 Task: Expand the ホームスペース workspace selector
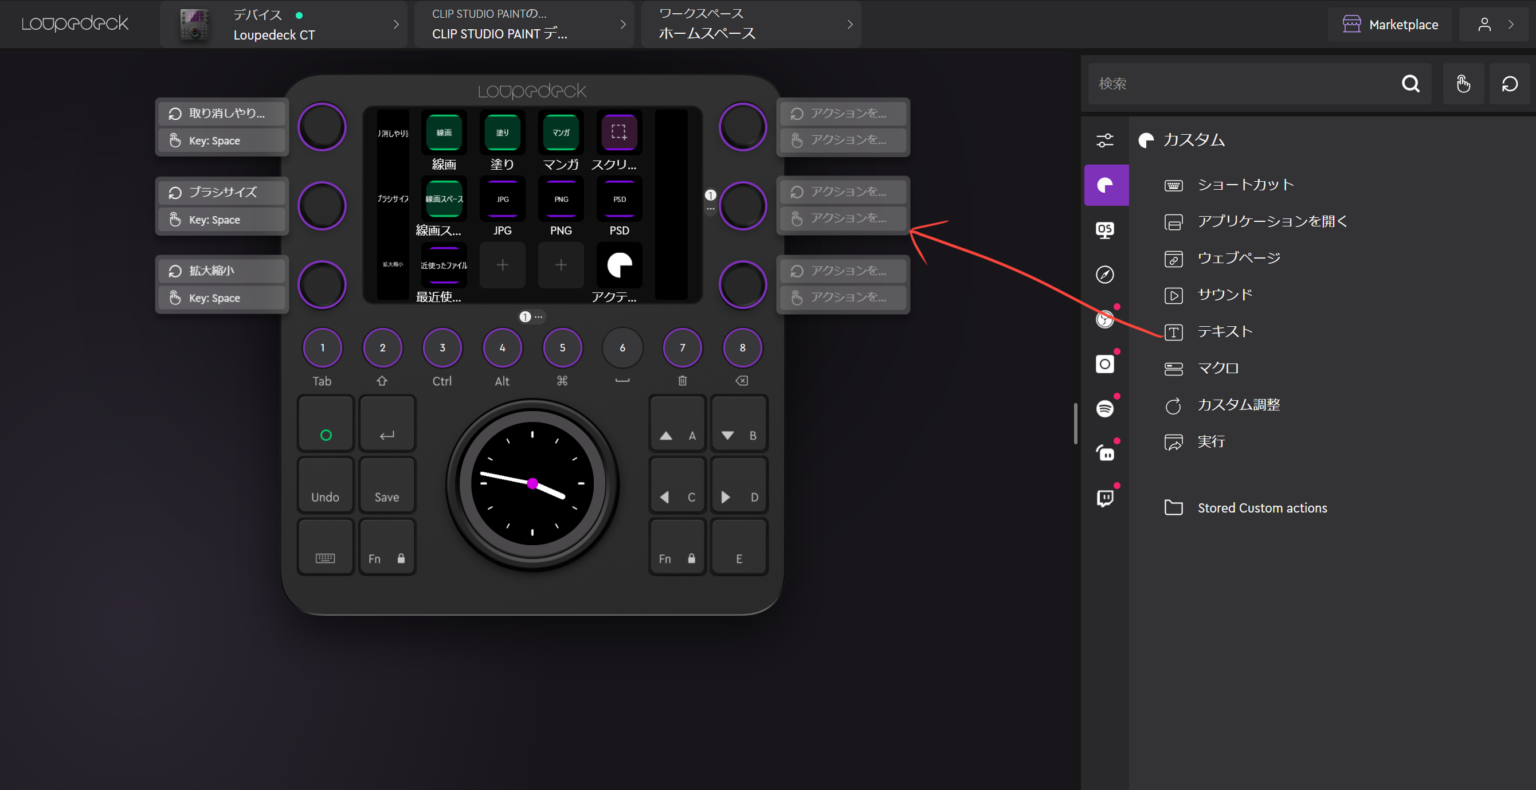(x=751, y=24)
